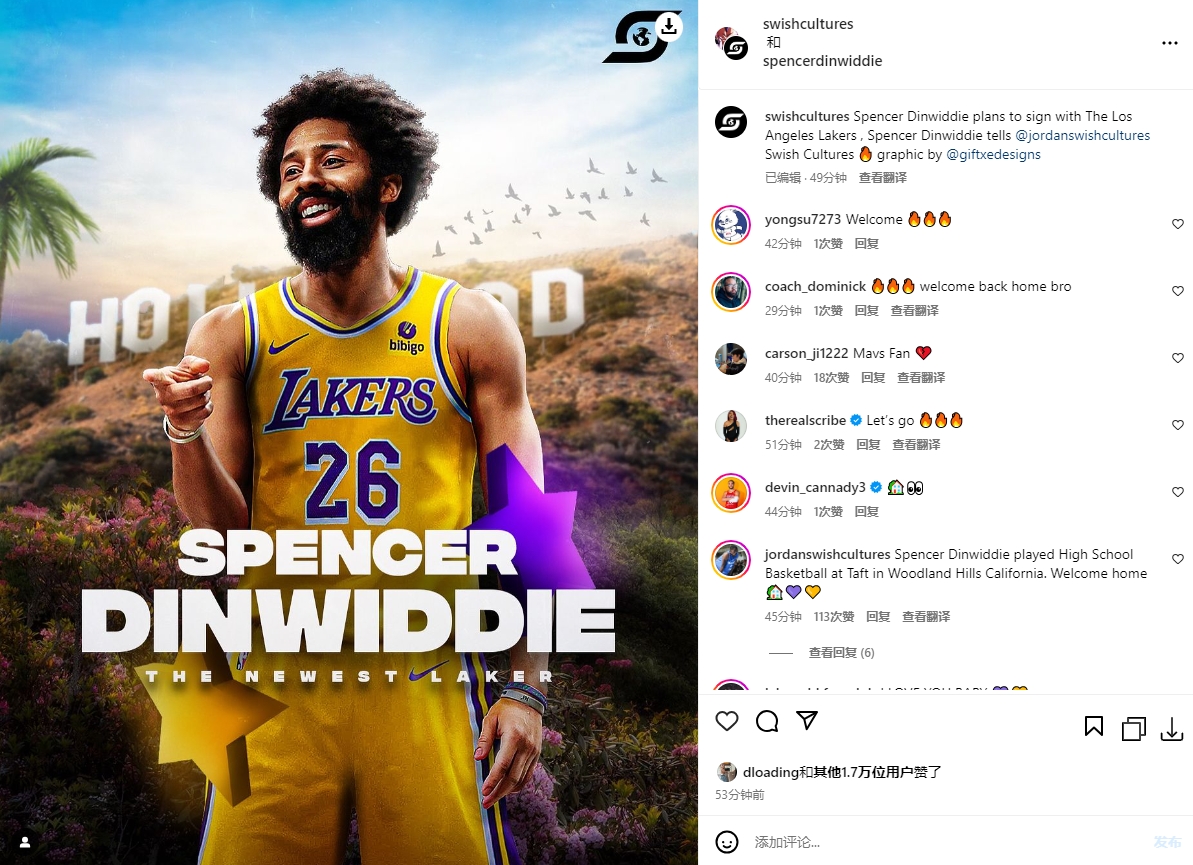Like carson_ji1222's Mavs Fan comment
This screenshot has width=1193, height=865.
(1178, 358)
